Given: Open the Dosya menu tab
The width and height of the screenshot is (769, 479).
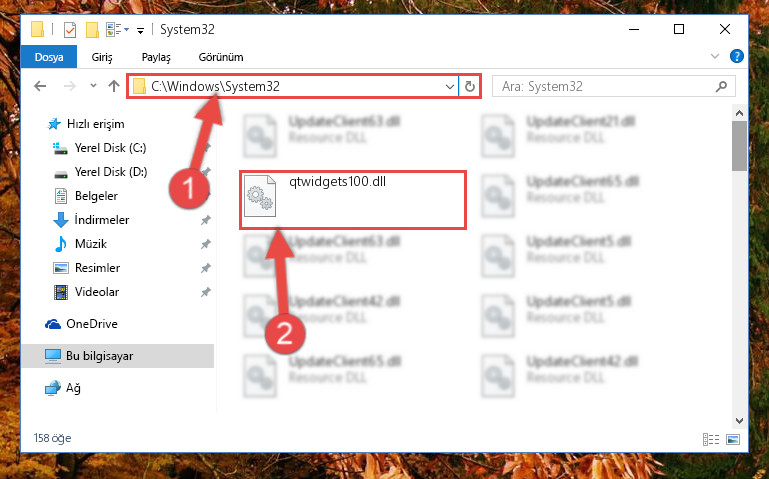Looking at the screenshot, I should click(x=49, y=57).
